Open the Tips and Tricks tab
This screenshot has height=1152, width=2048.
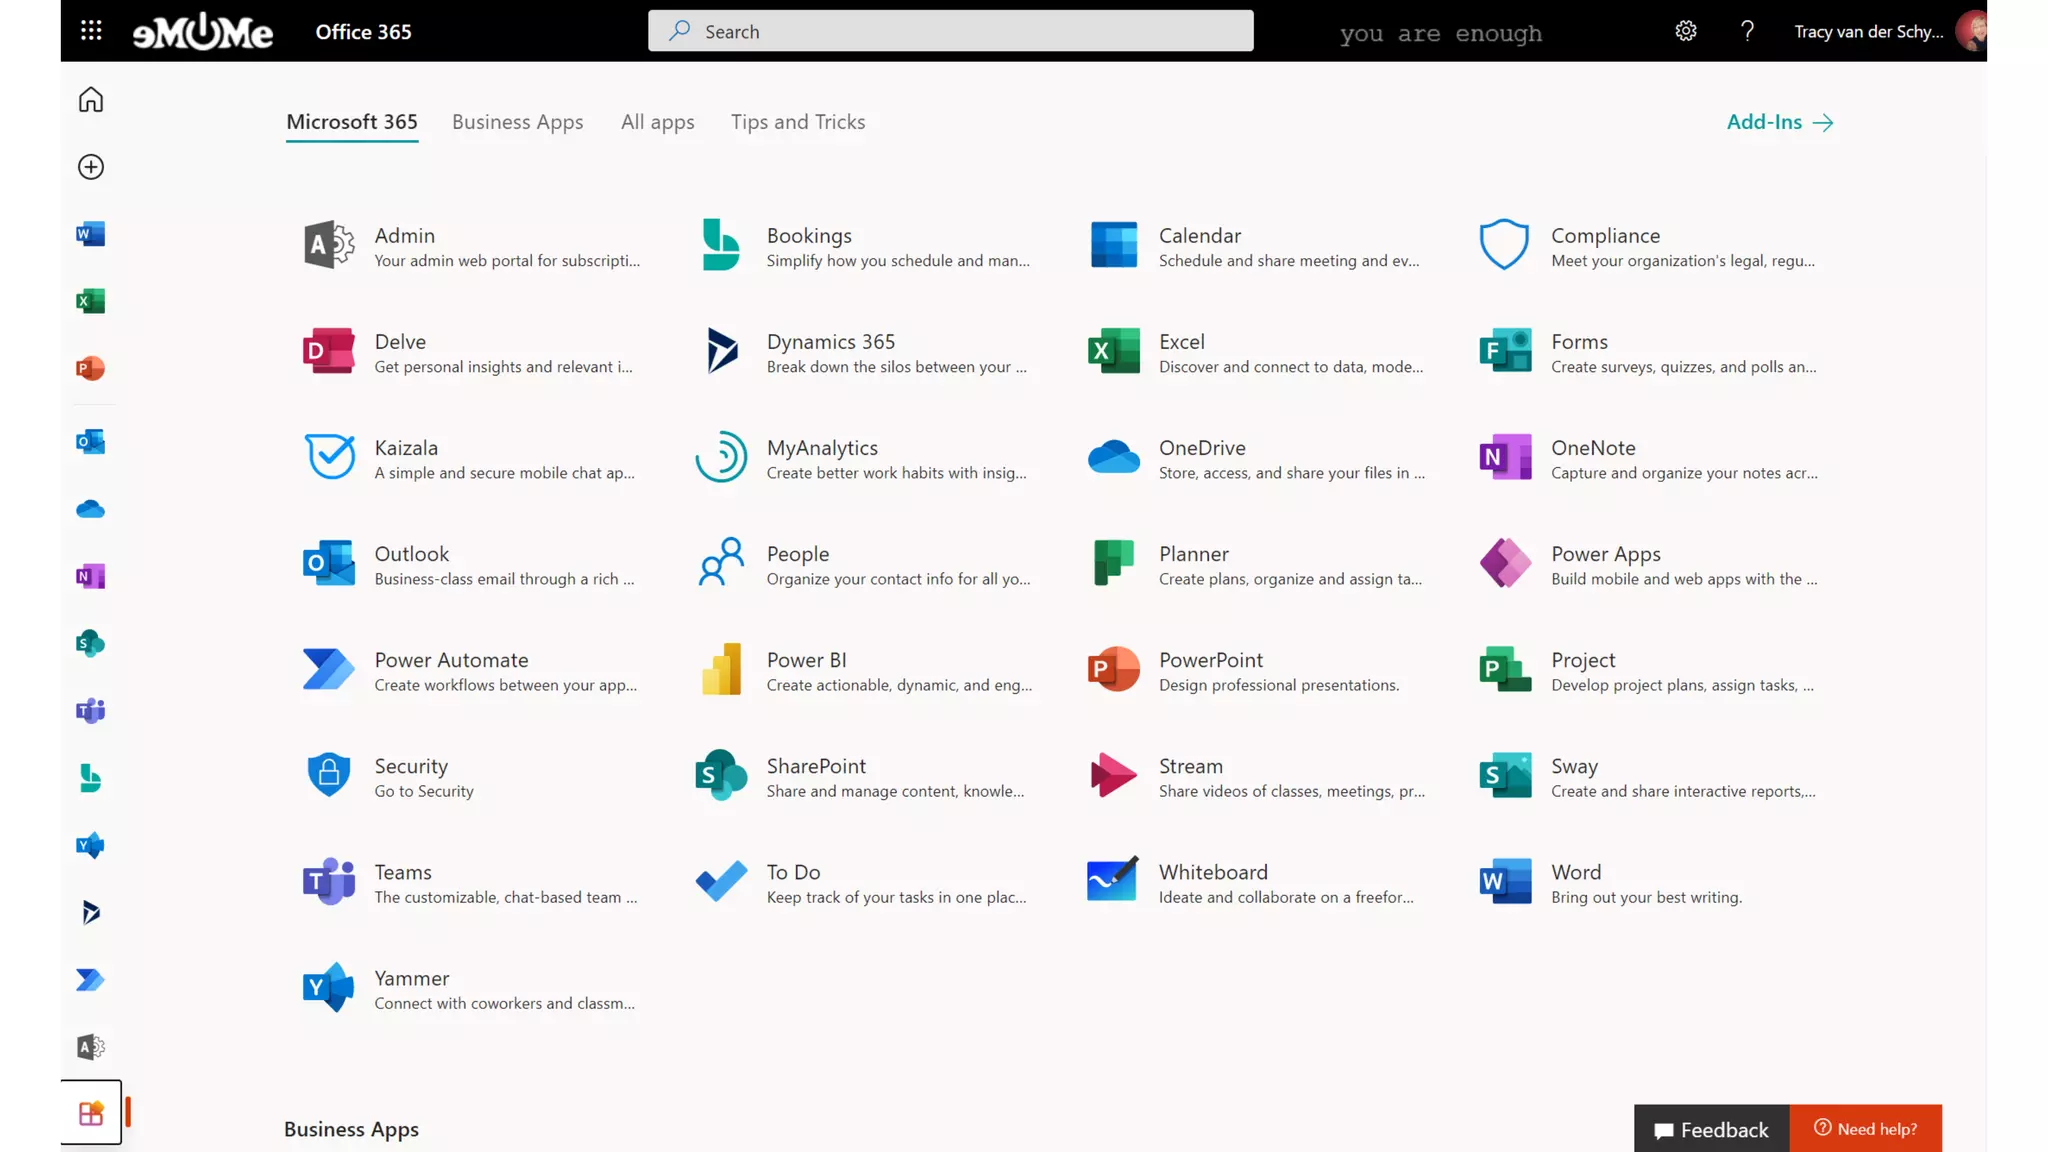pos(797,122)
